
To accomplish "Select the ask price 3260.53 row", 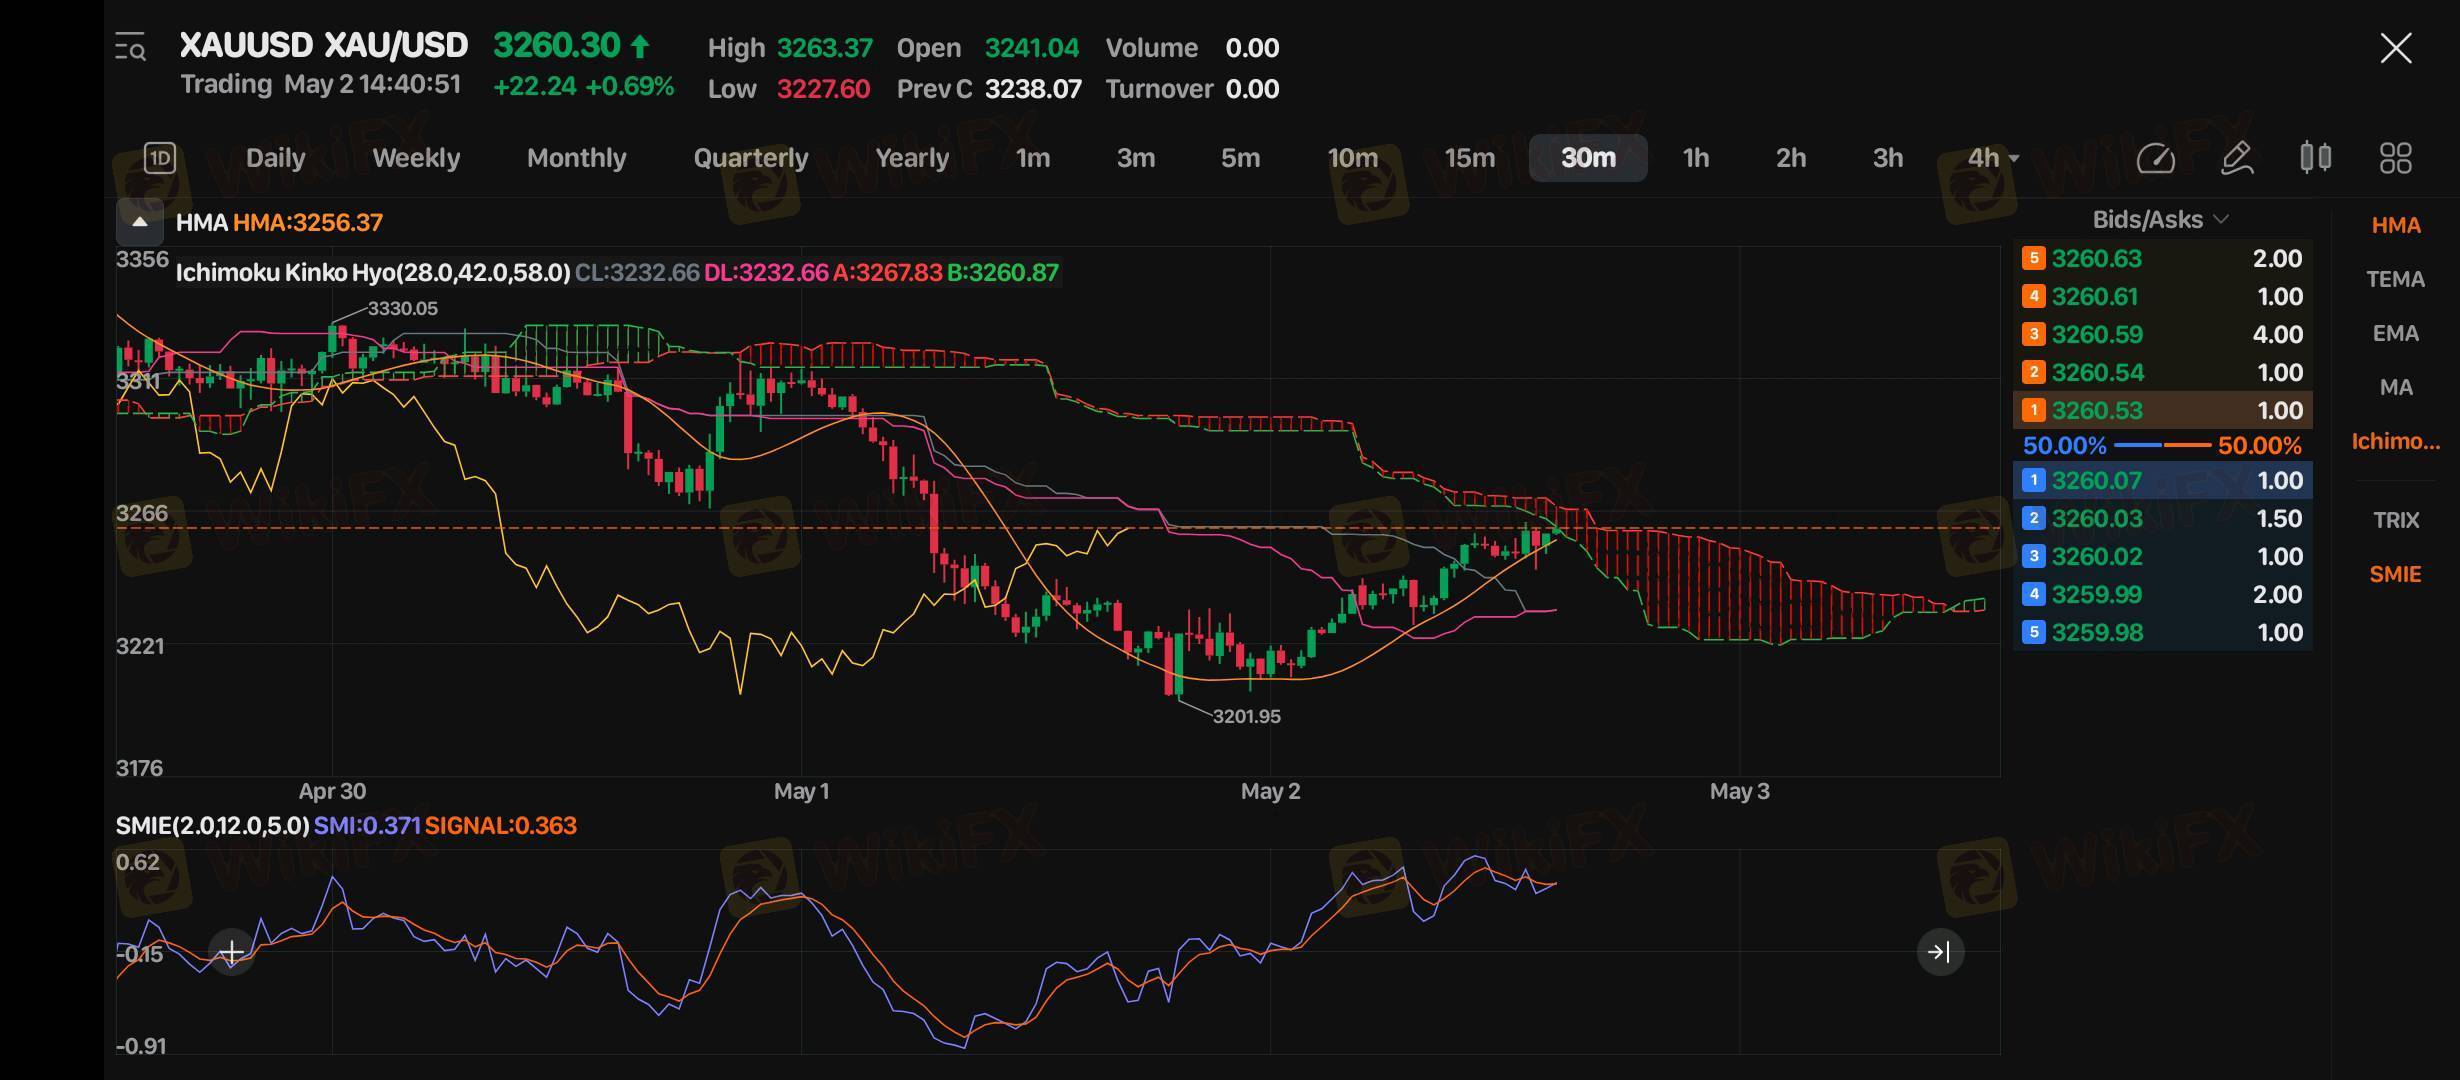I will [2162, 411].
